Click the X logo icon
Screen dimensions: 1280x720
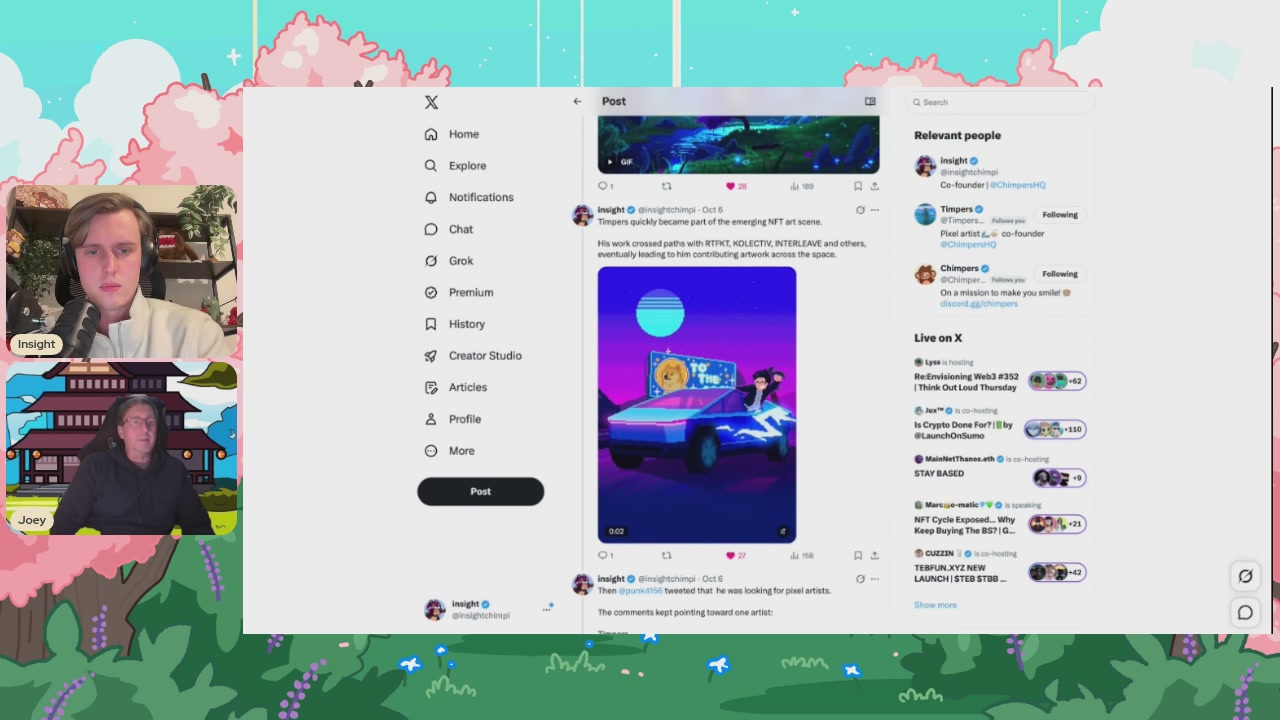431,102
